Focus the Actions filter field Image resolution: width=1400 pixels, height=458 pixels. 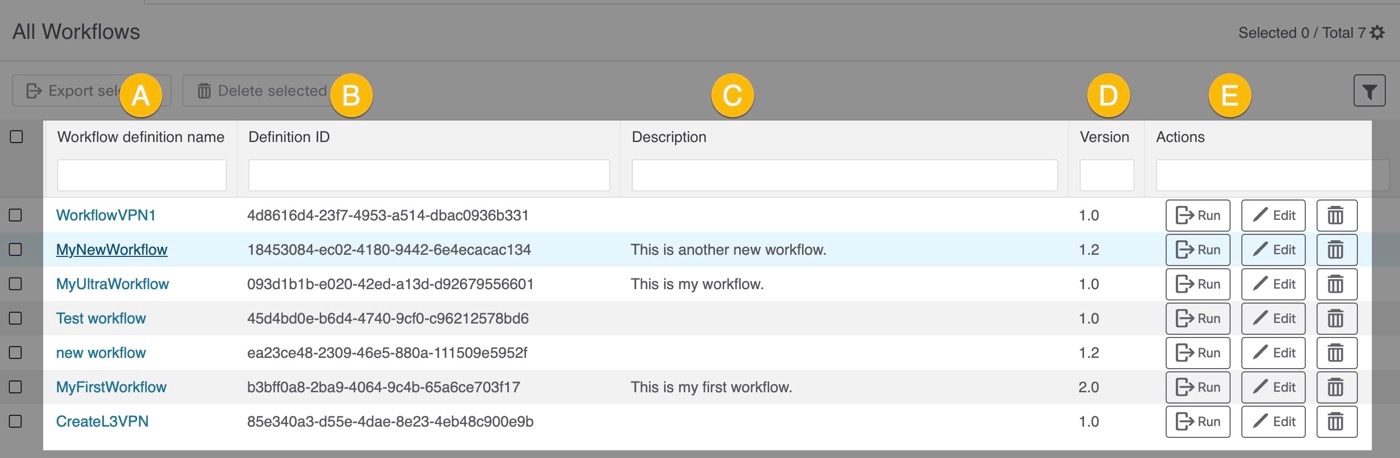[x=1272, y=175]
